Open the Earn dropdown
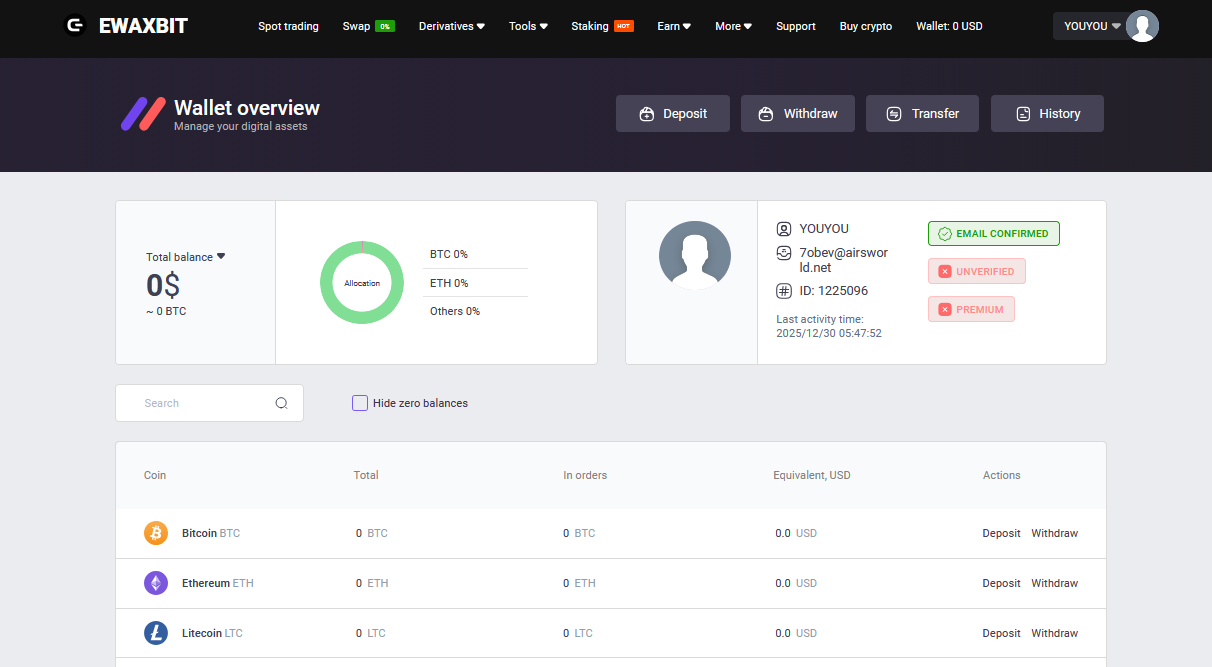1212x667 pixels. [674, 26]
